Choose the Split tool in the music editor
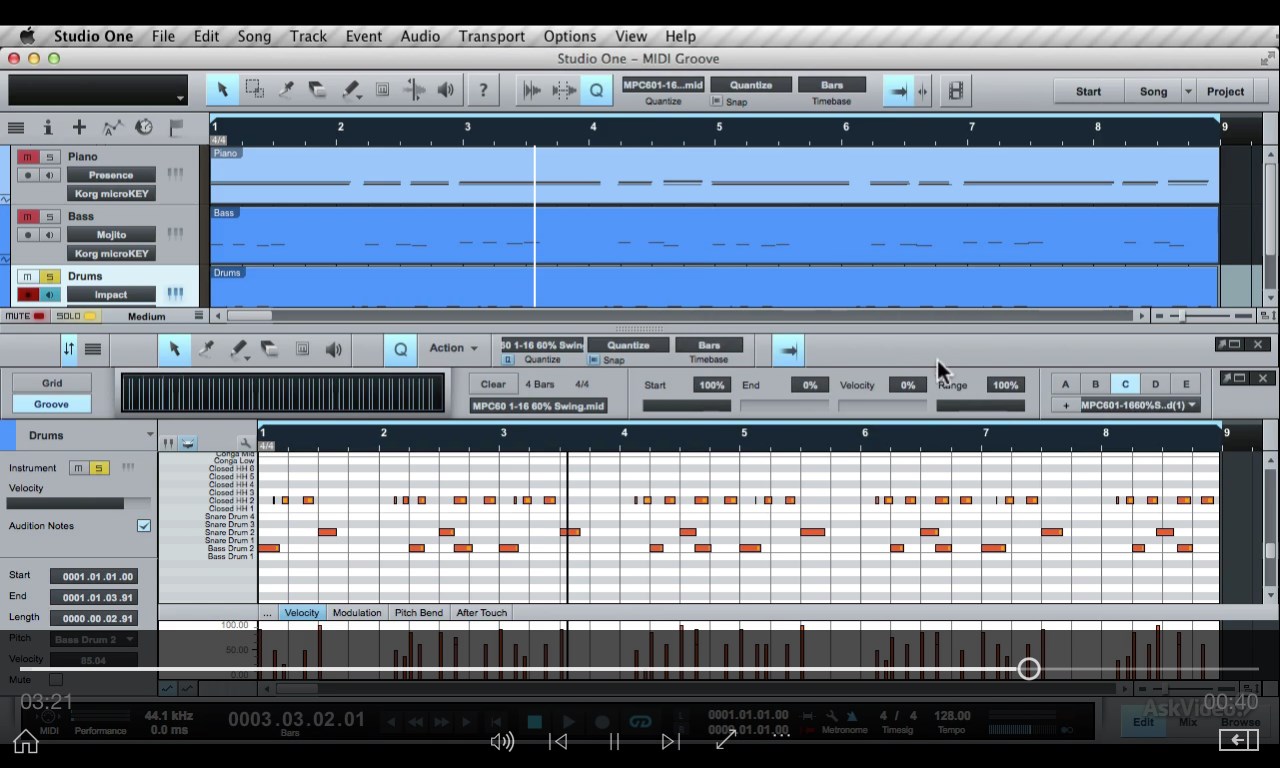1280x768 pixels. click(206, 349)
